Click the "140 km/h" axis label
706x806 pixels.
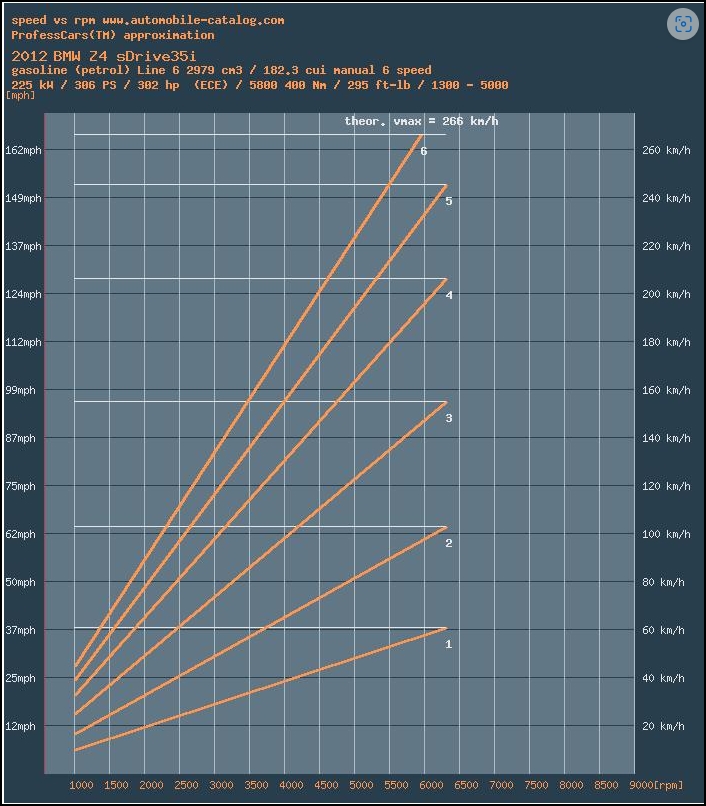coord(666,438)
